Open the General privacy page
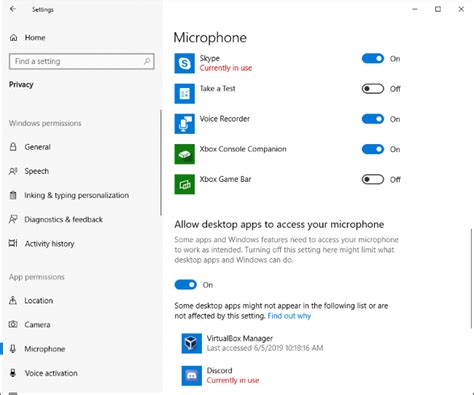The width and height of the screenshot is (474, 395). tap(37, 147)
